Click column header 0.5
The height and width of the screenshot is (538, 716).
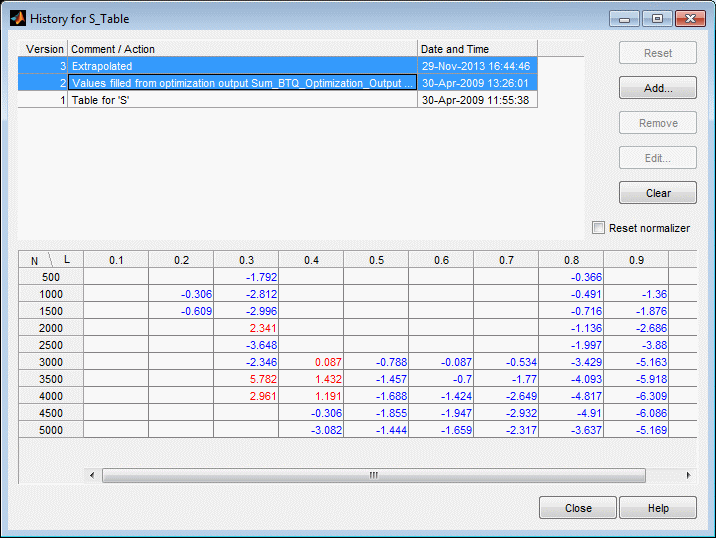pos(376,260)
